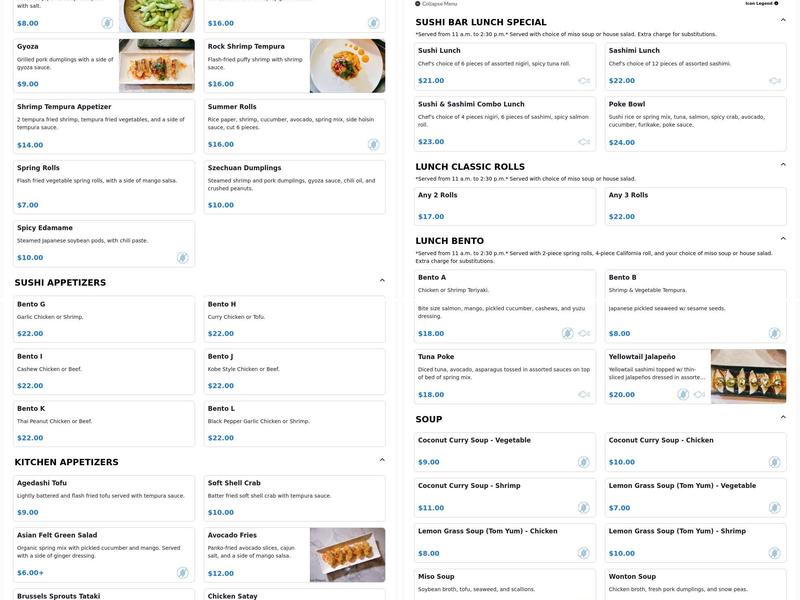
Task: Collapse the SUSHI BAR LUNCH SPECIAL section
Action: point(781,19)
